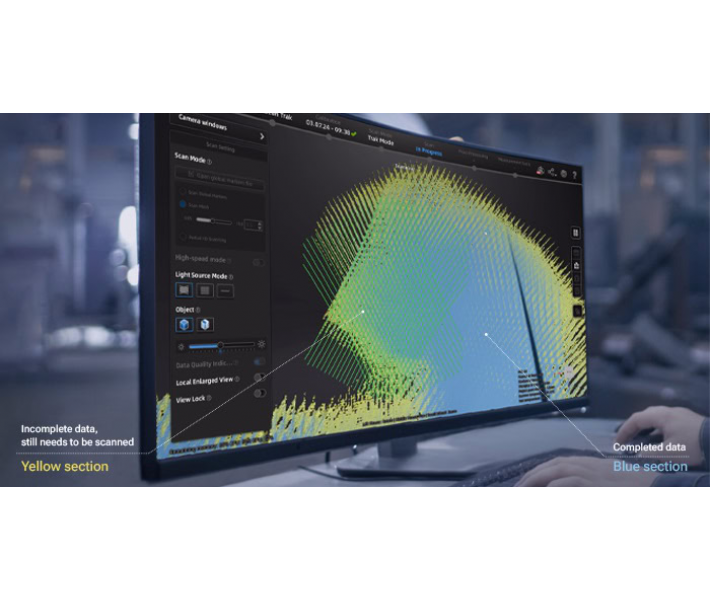Viewport: 710px width, 600px height.
Task: Select the Partial HD Scanning radio option
Action: [x=182, y=236]
